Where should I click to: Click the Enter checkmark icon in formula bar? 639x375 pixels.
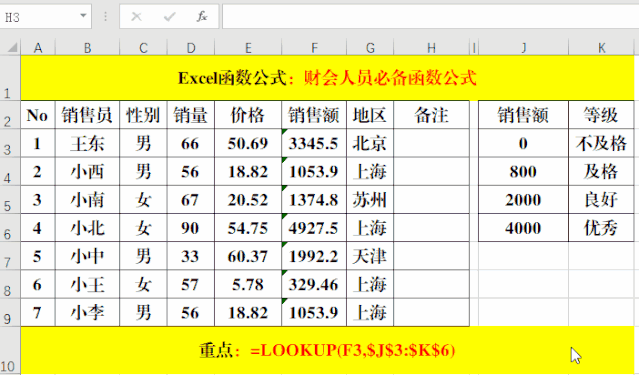coord(169,16)
